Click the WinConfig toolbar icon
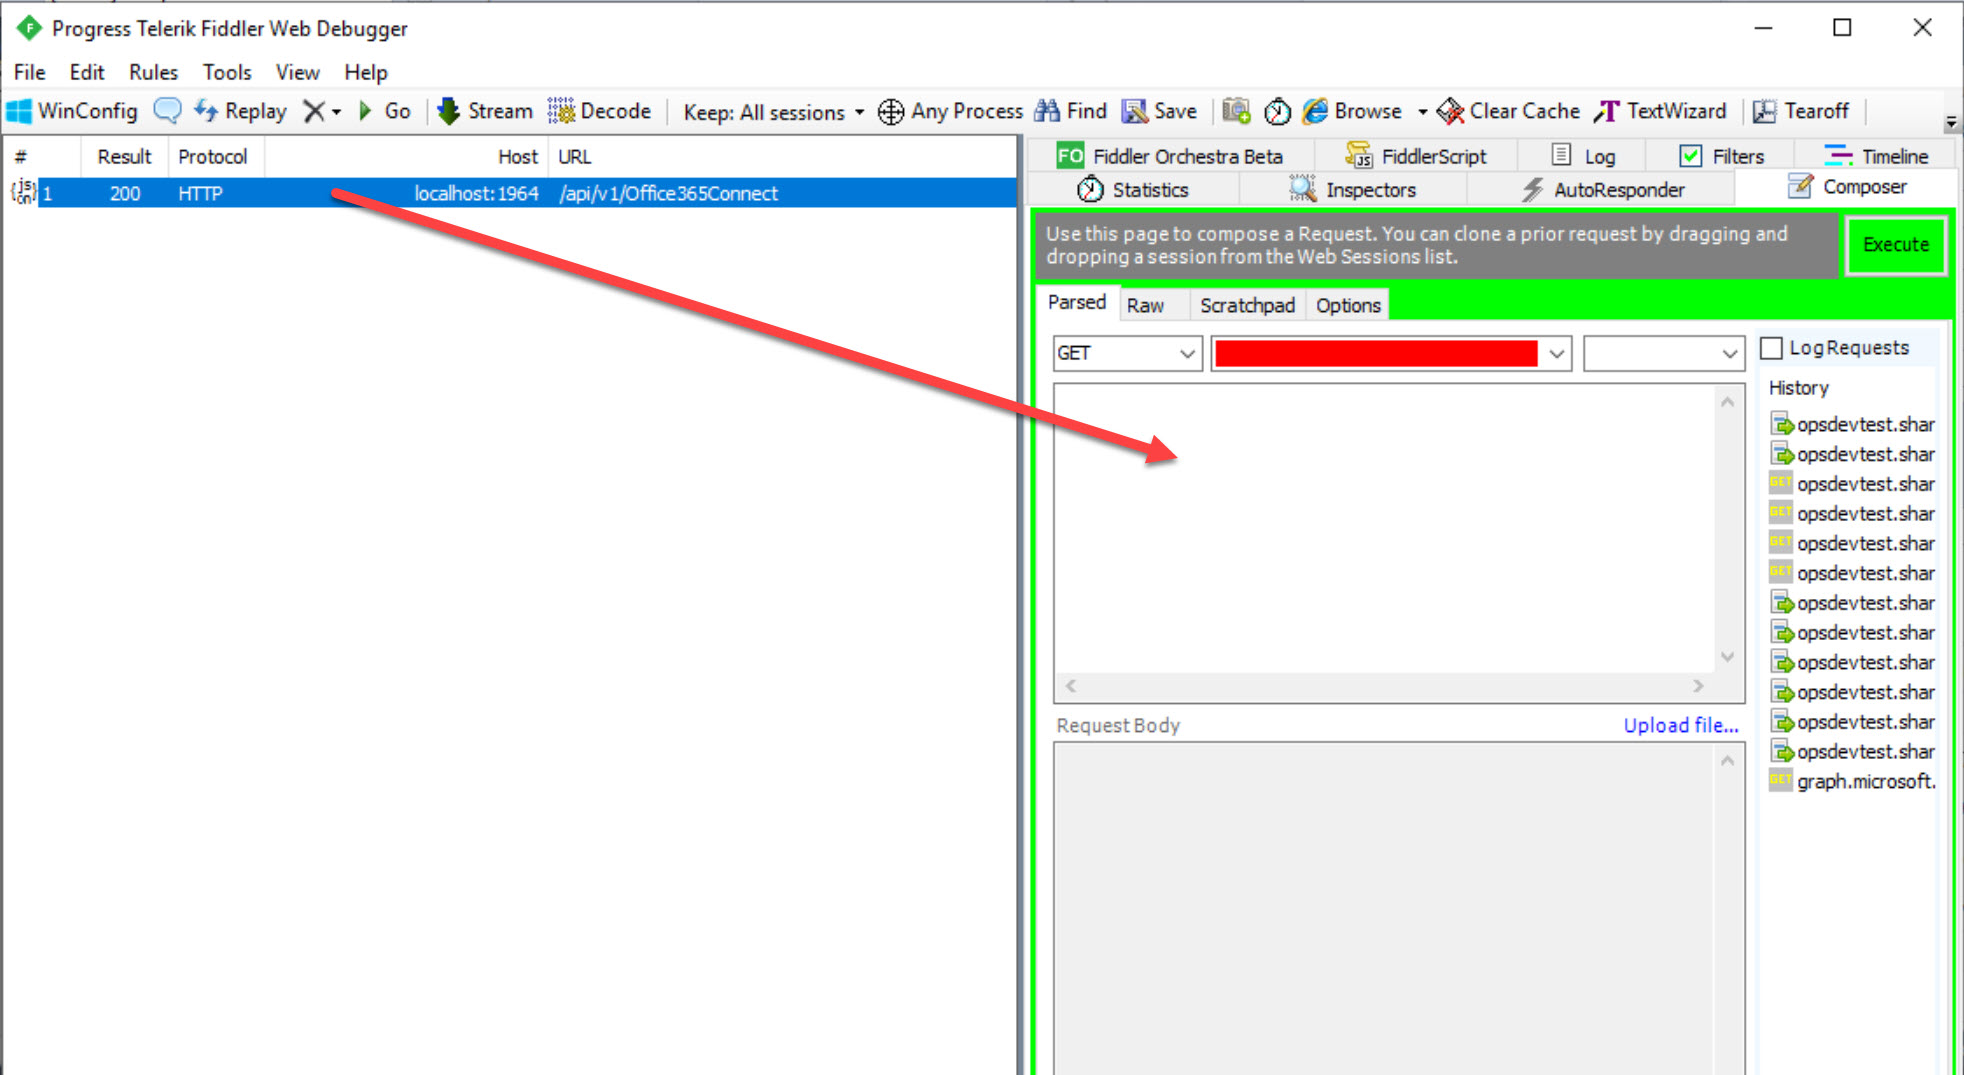1964x1075 pixels. (19, 111)
